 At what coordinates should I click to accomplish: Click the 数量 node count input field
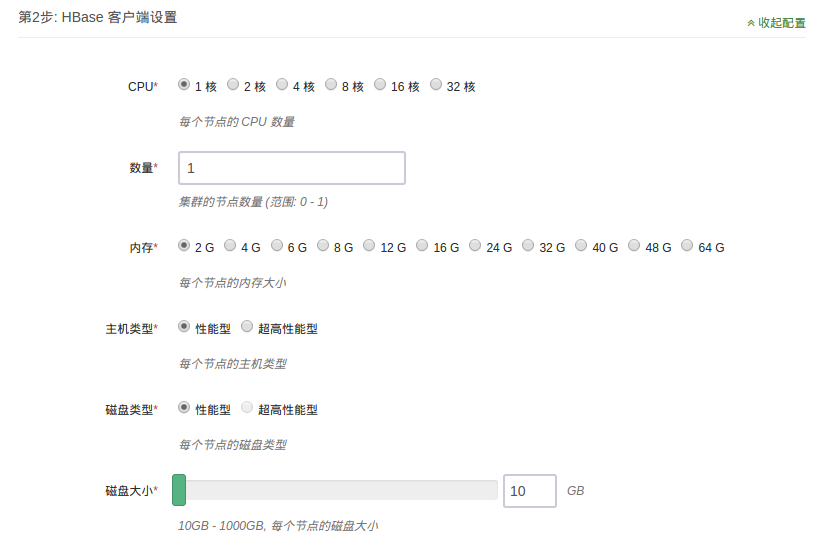point(292,168)
